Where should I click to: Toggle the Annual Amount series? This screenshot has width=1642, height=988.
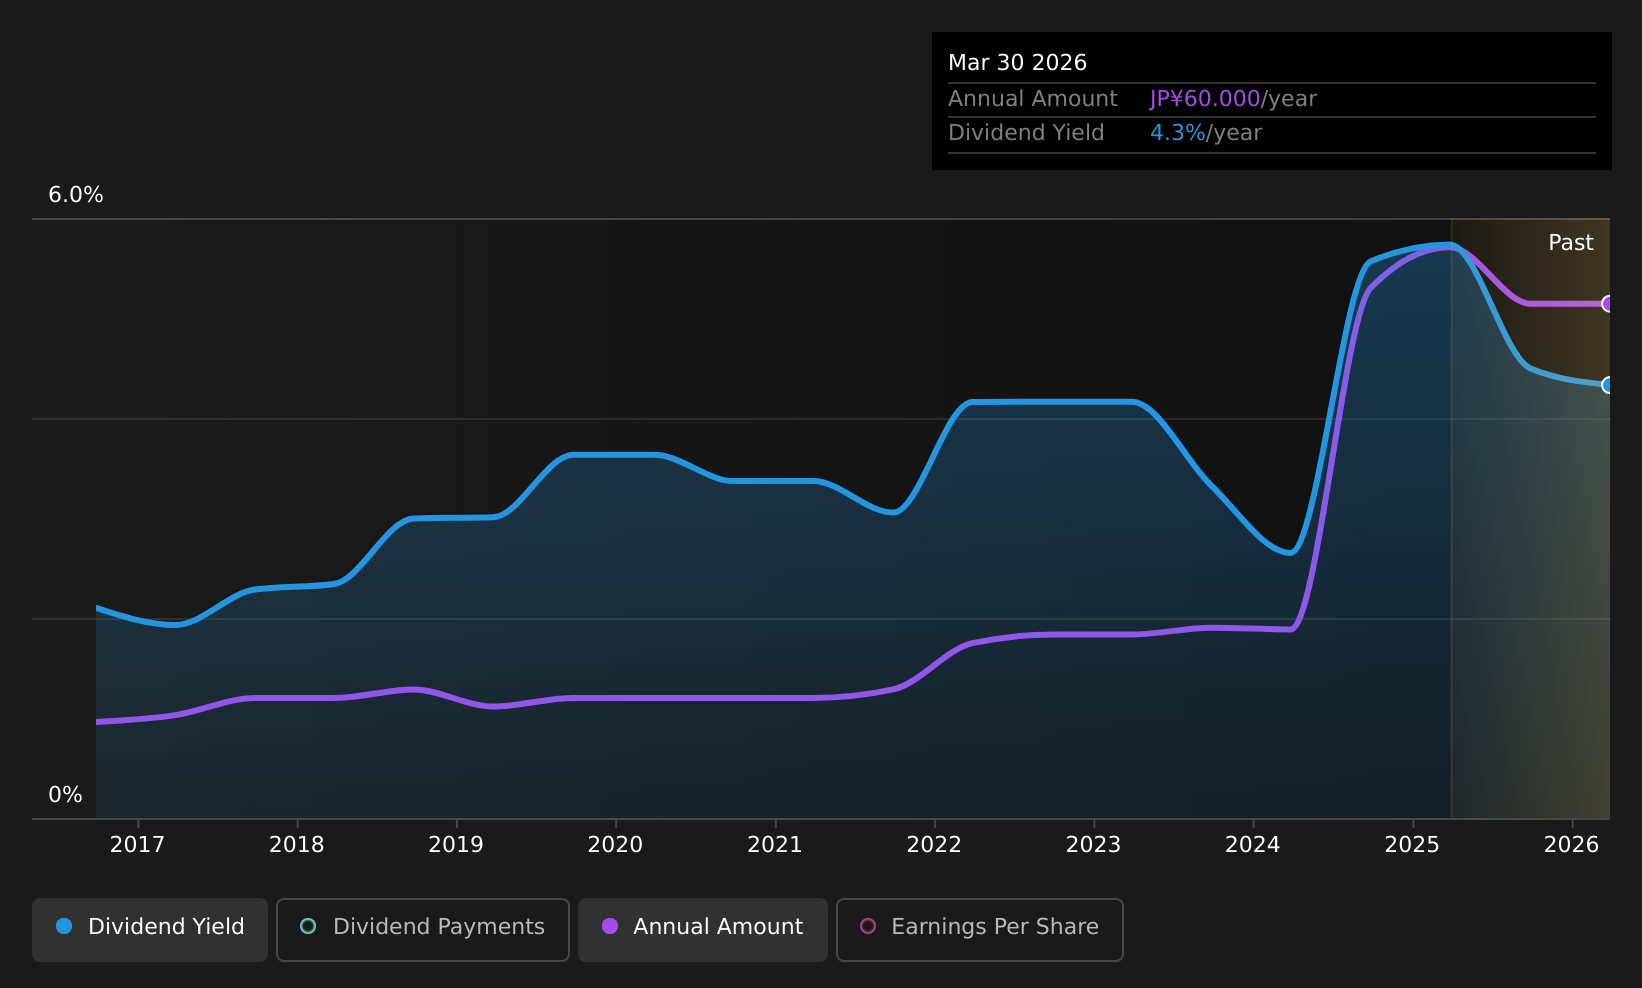tap(703, 929)
